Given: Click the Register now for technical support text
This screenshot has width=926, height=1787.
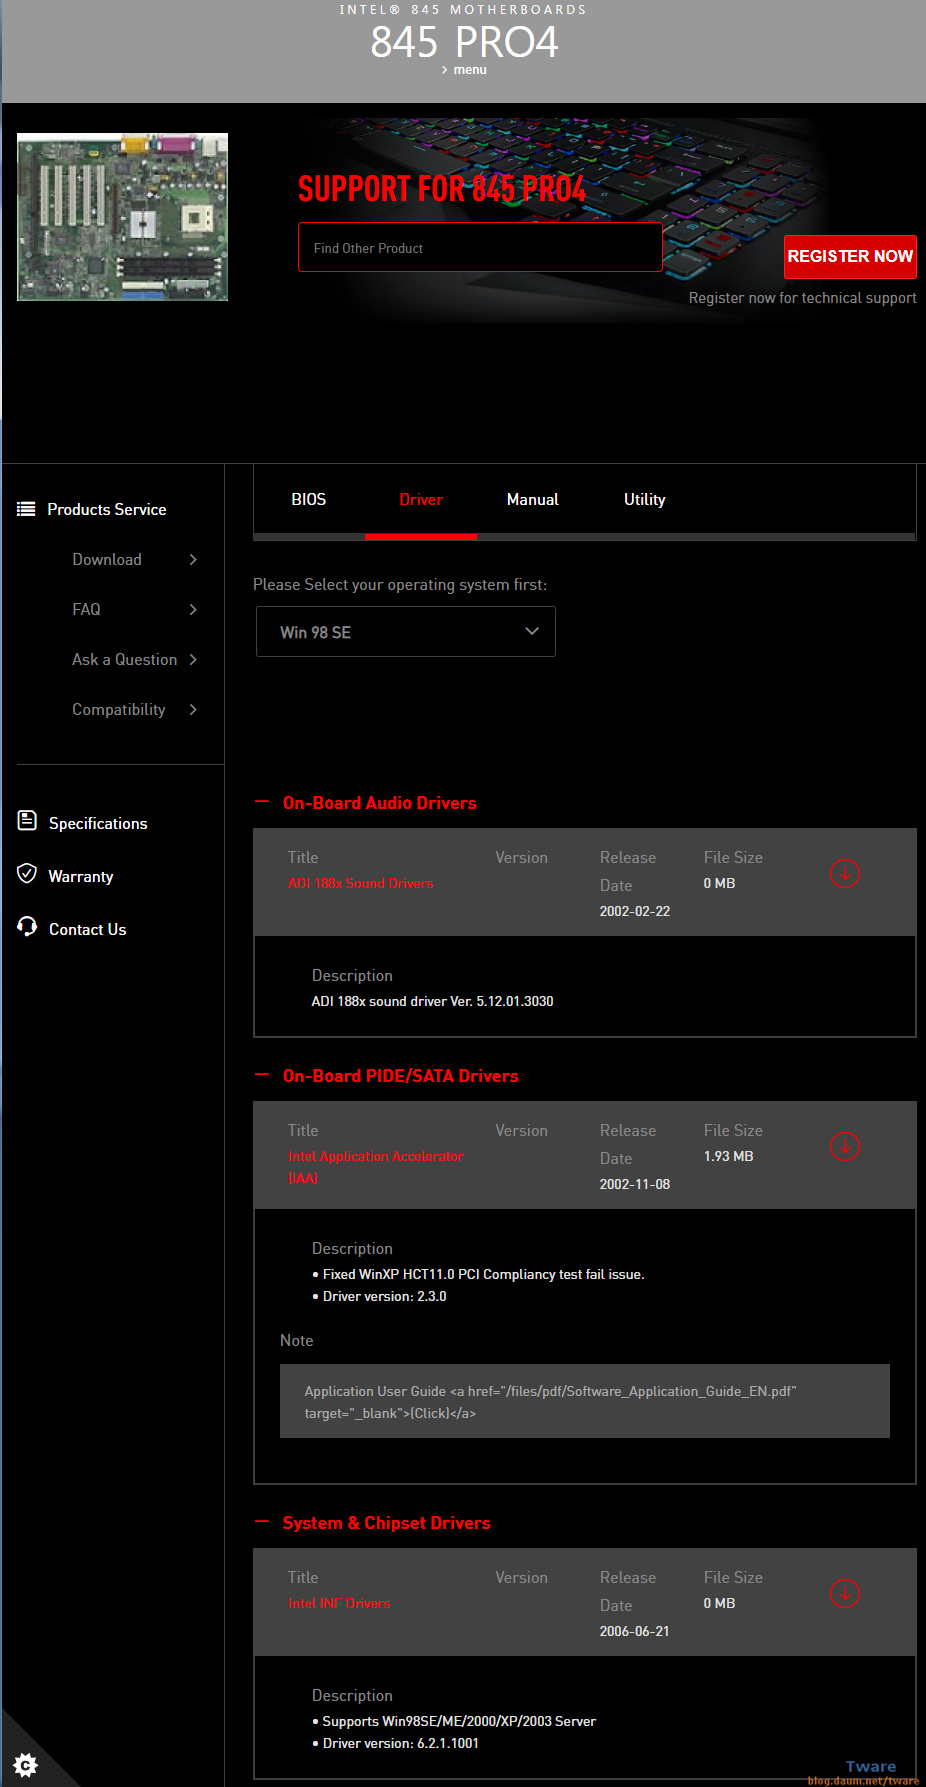Looking at the screenshot, I should (802, 298).
